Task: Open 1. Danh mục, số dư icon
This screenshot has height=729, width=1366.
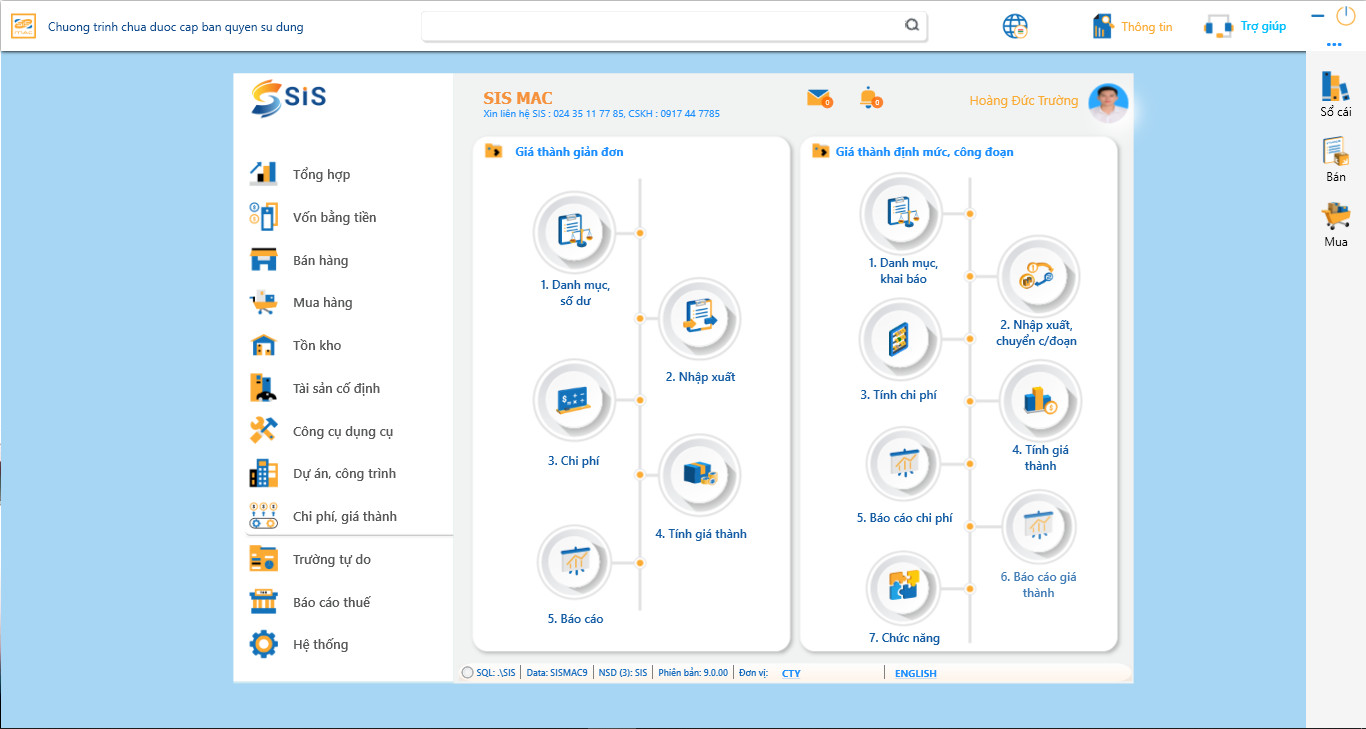Action: coord(574,231)
